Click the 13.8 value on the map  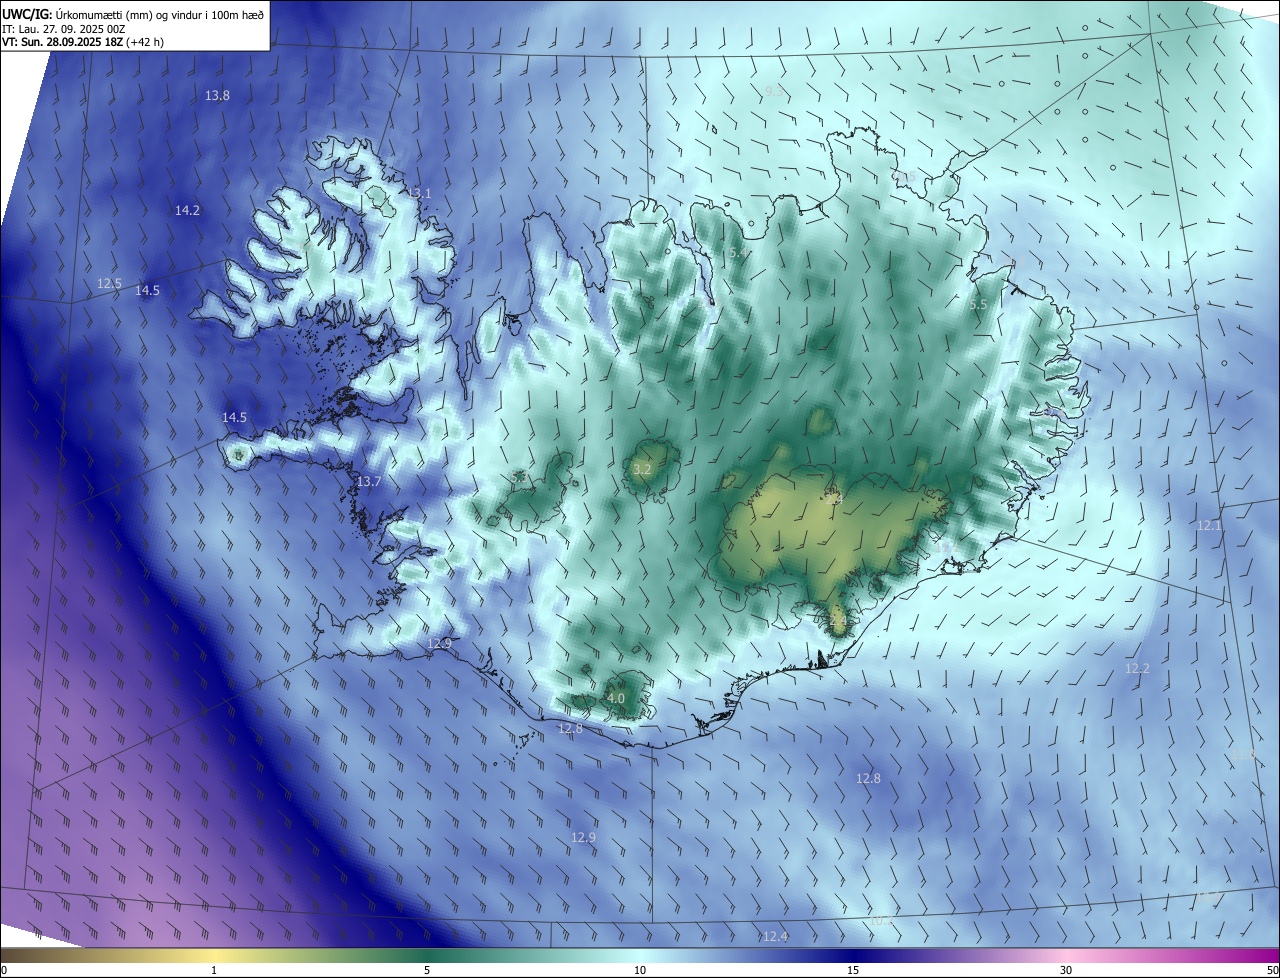217,96
